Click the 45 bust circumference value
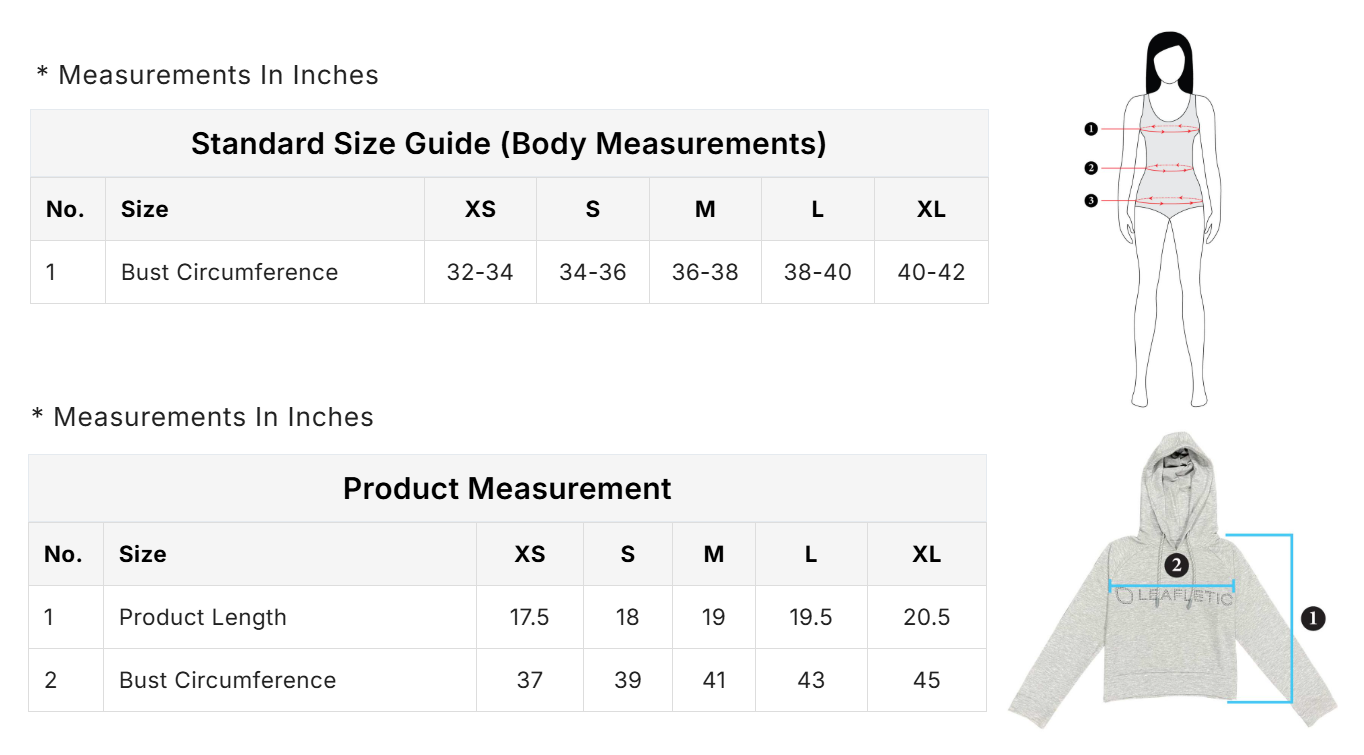Viewport: 1364px width, 755px height. [926, 680]
